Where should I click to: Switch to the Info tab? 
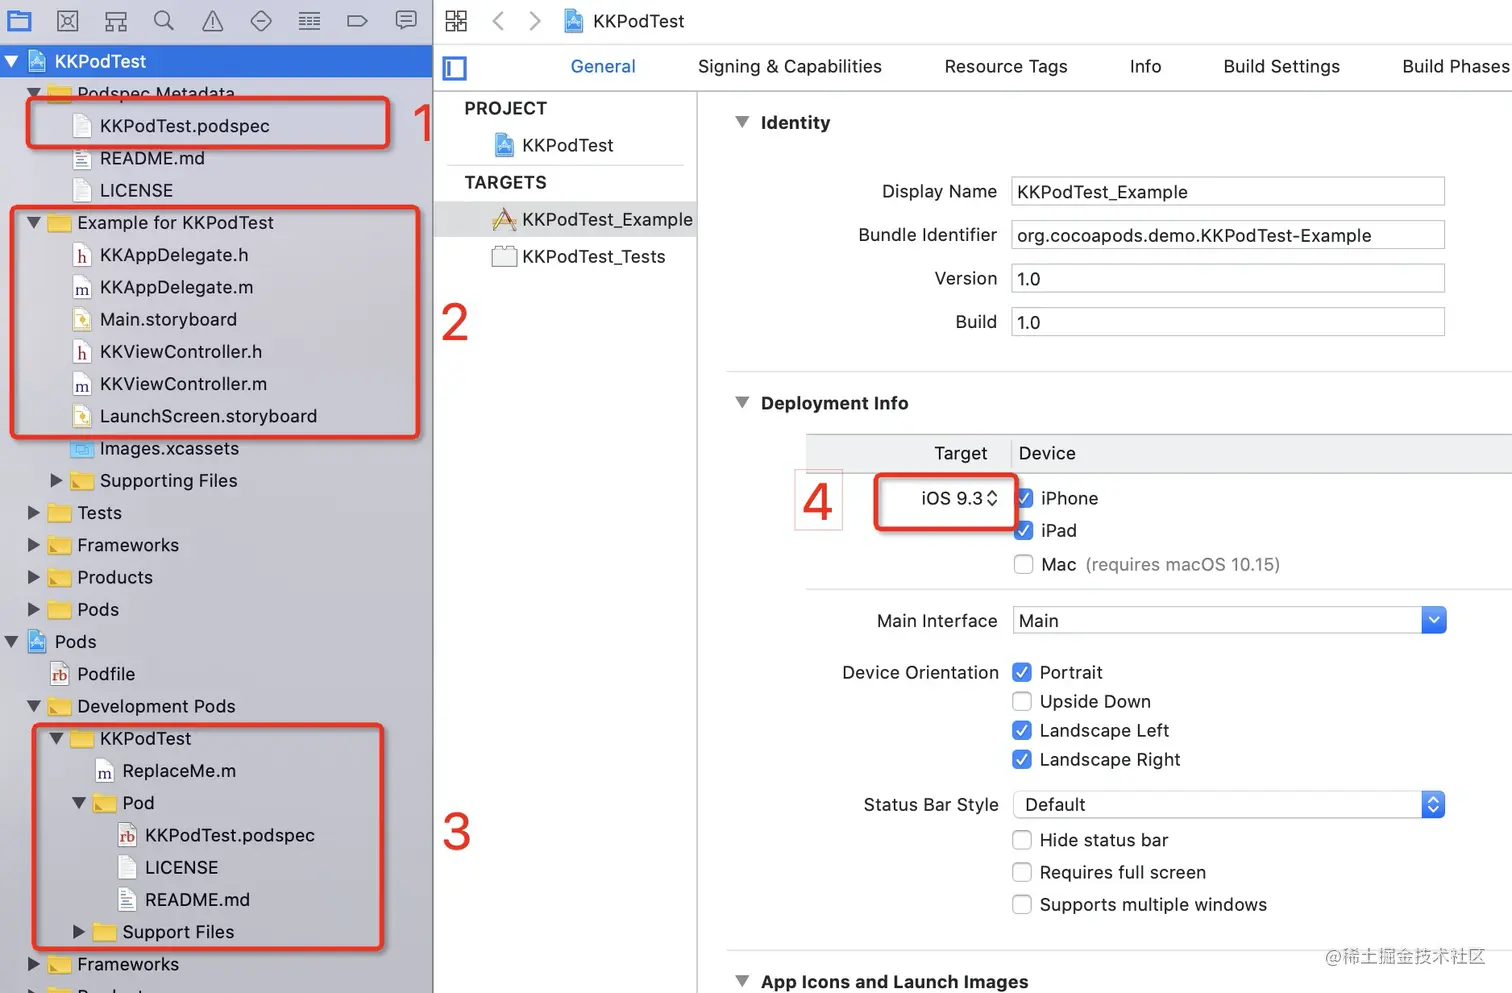1145,66
